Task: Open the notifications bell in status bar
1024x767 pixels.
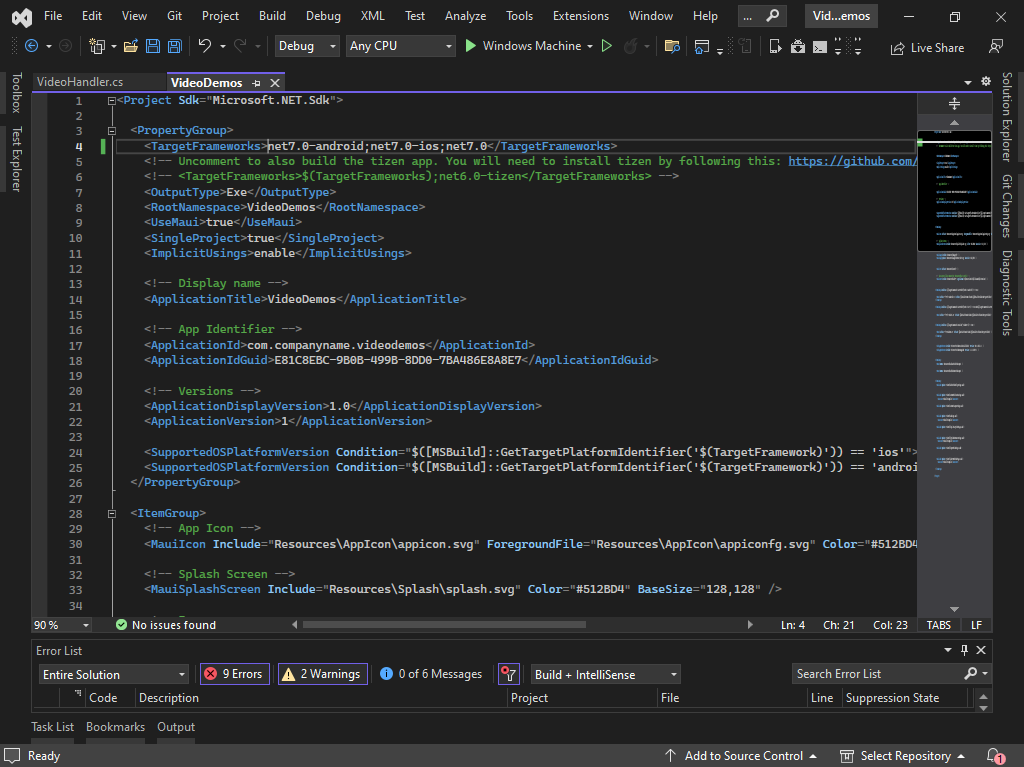Action: coord(994,756)
